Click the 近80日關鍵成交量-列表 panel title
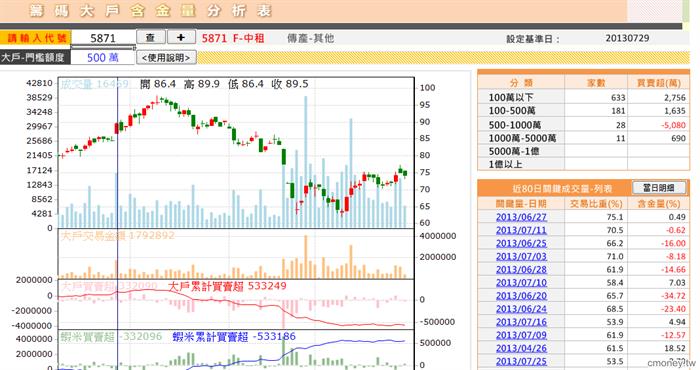Viewport: 700px width, 370px height. tap(562, 189)
